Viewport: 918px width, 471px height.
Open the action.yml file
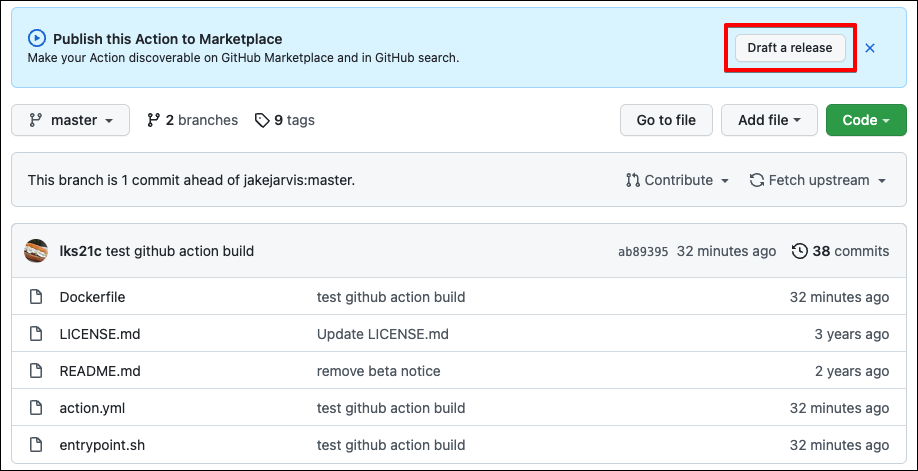point(93,408)
